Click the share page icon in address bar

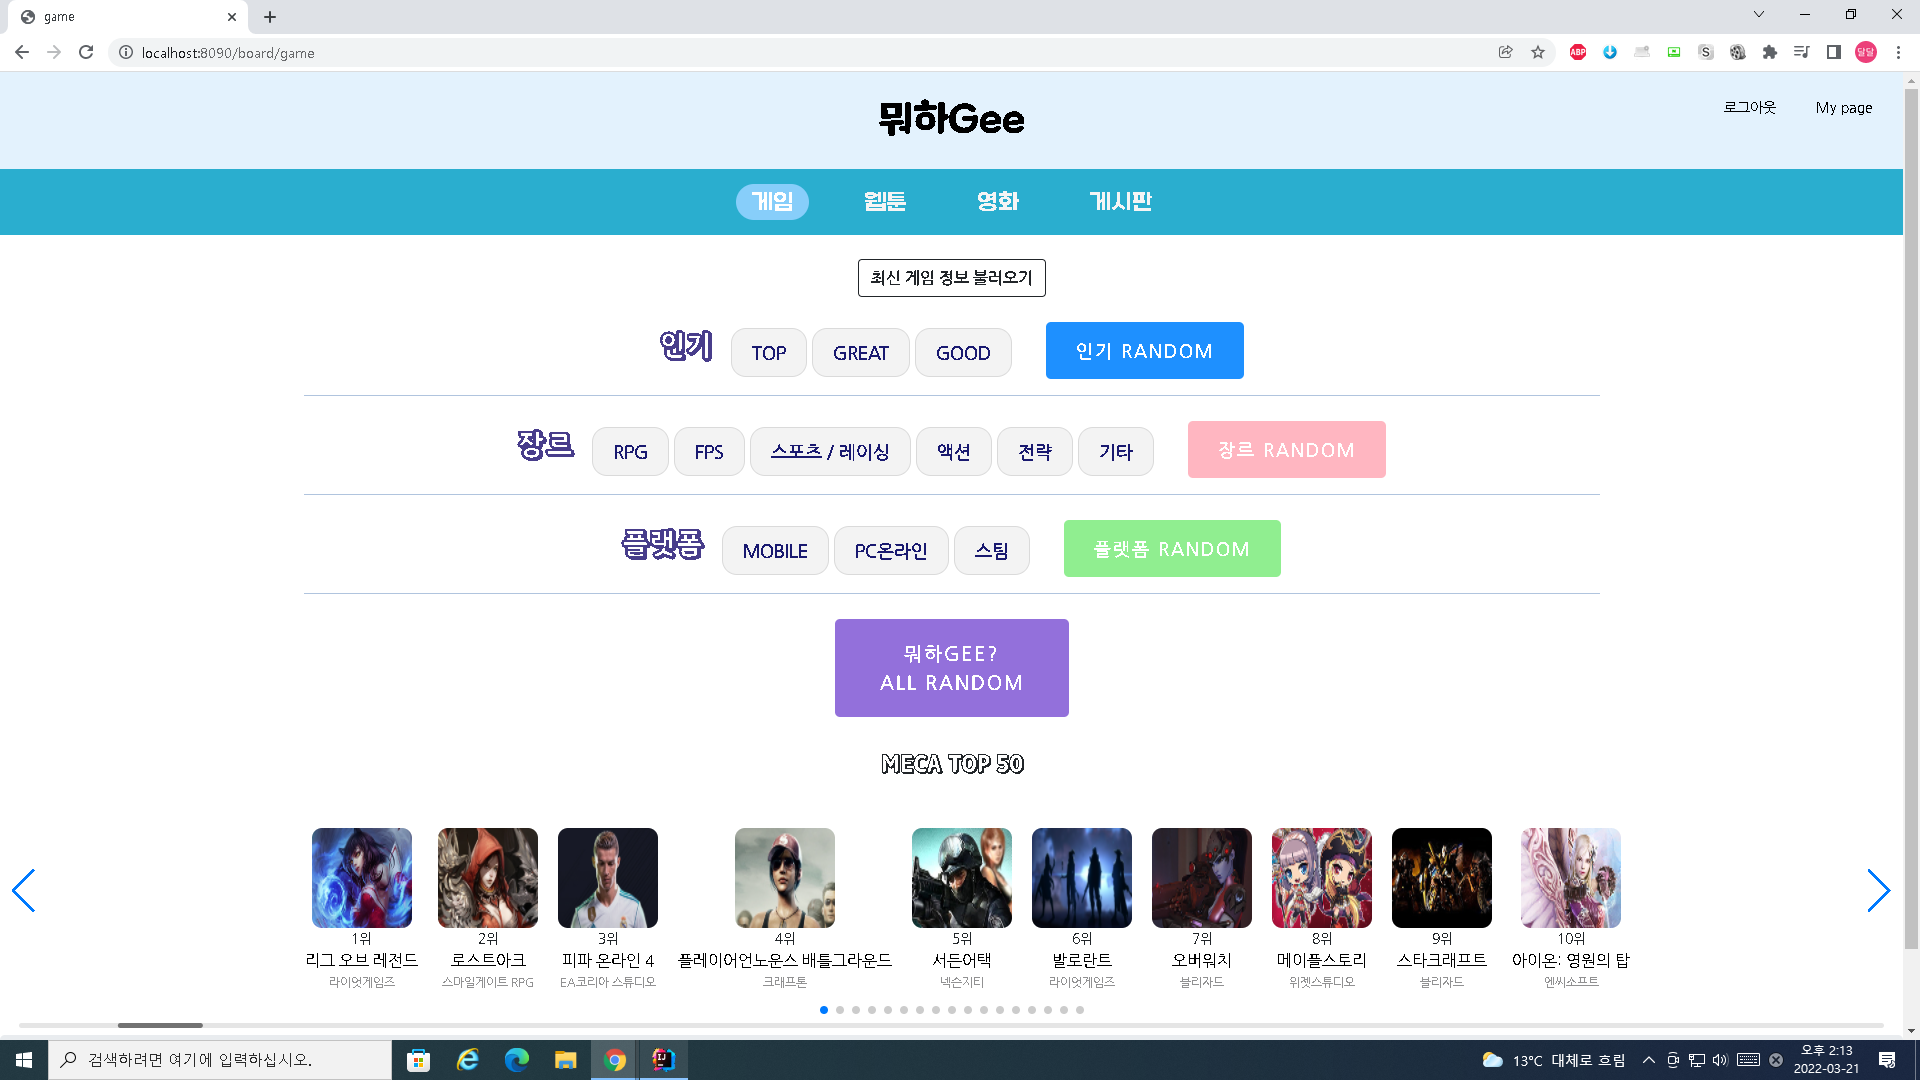click(1505, 52)
